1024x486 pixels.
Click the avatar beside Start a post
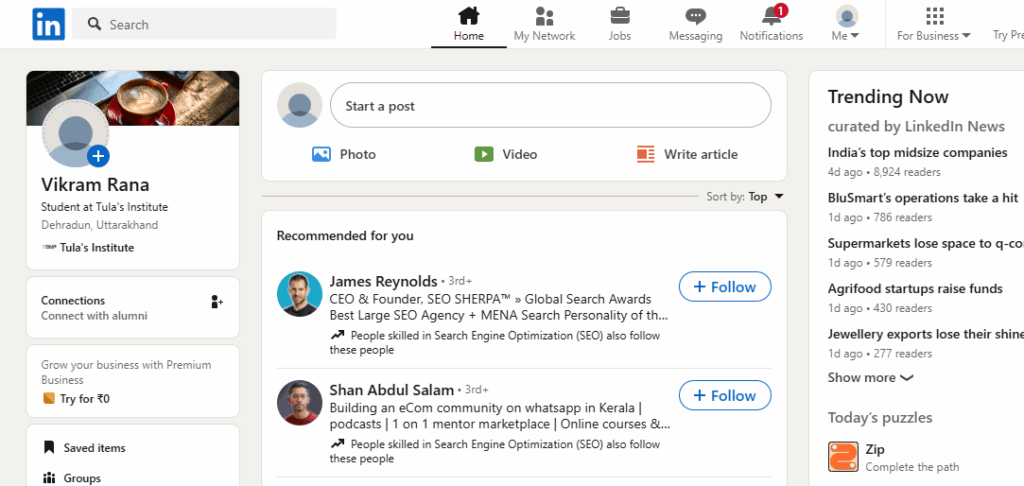pyautogui.click(x=300, y=105)
